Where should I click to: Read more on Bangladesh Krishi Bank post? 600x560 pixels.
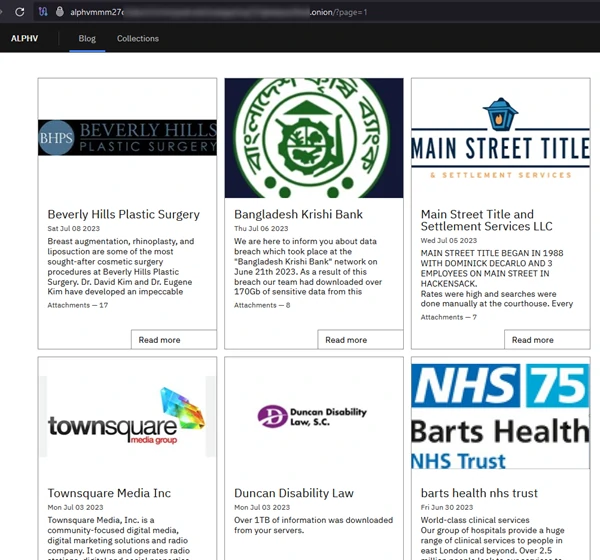(x=360, y=340)
